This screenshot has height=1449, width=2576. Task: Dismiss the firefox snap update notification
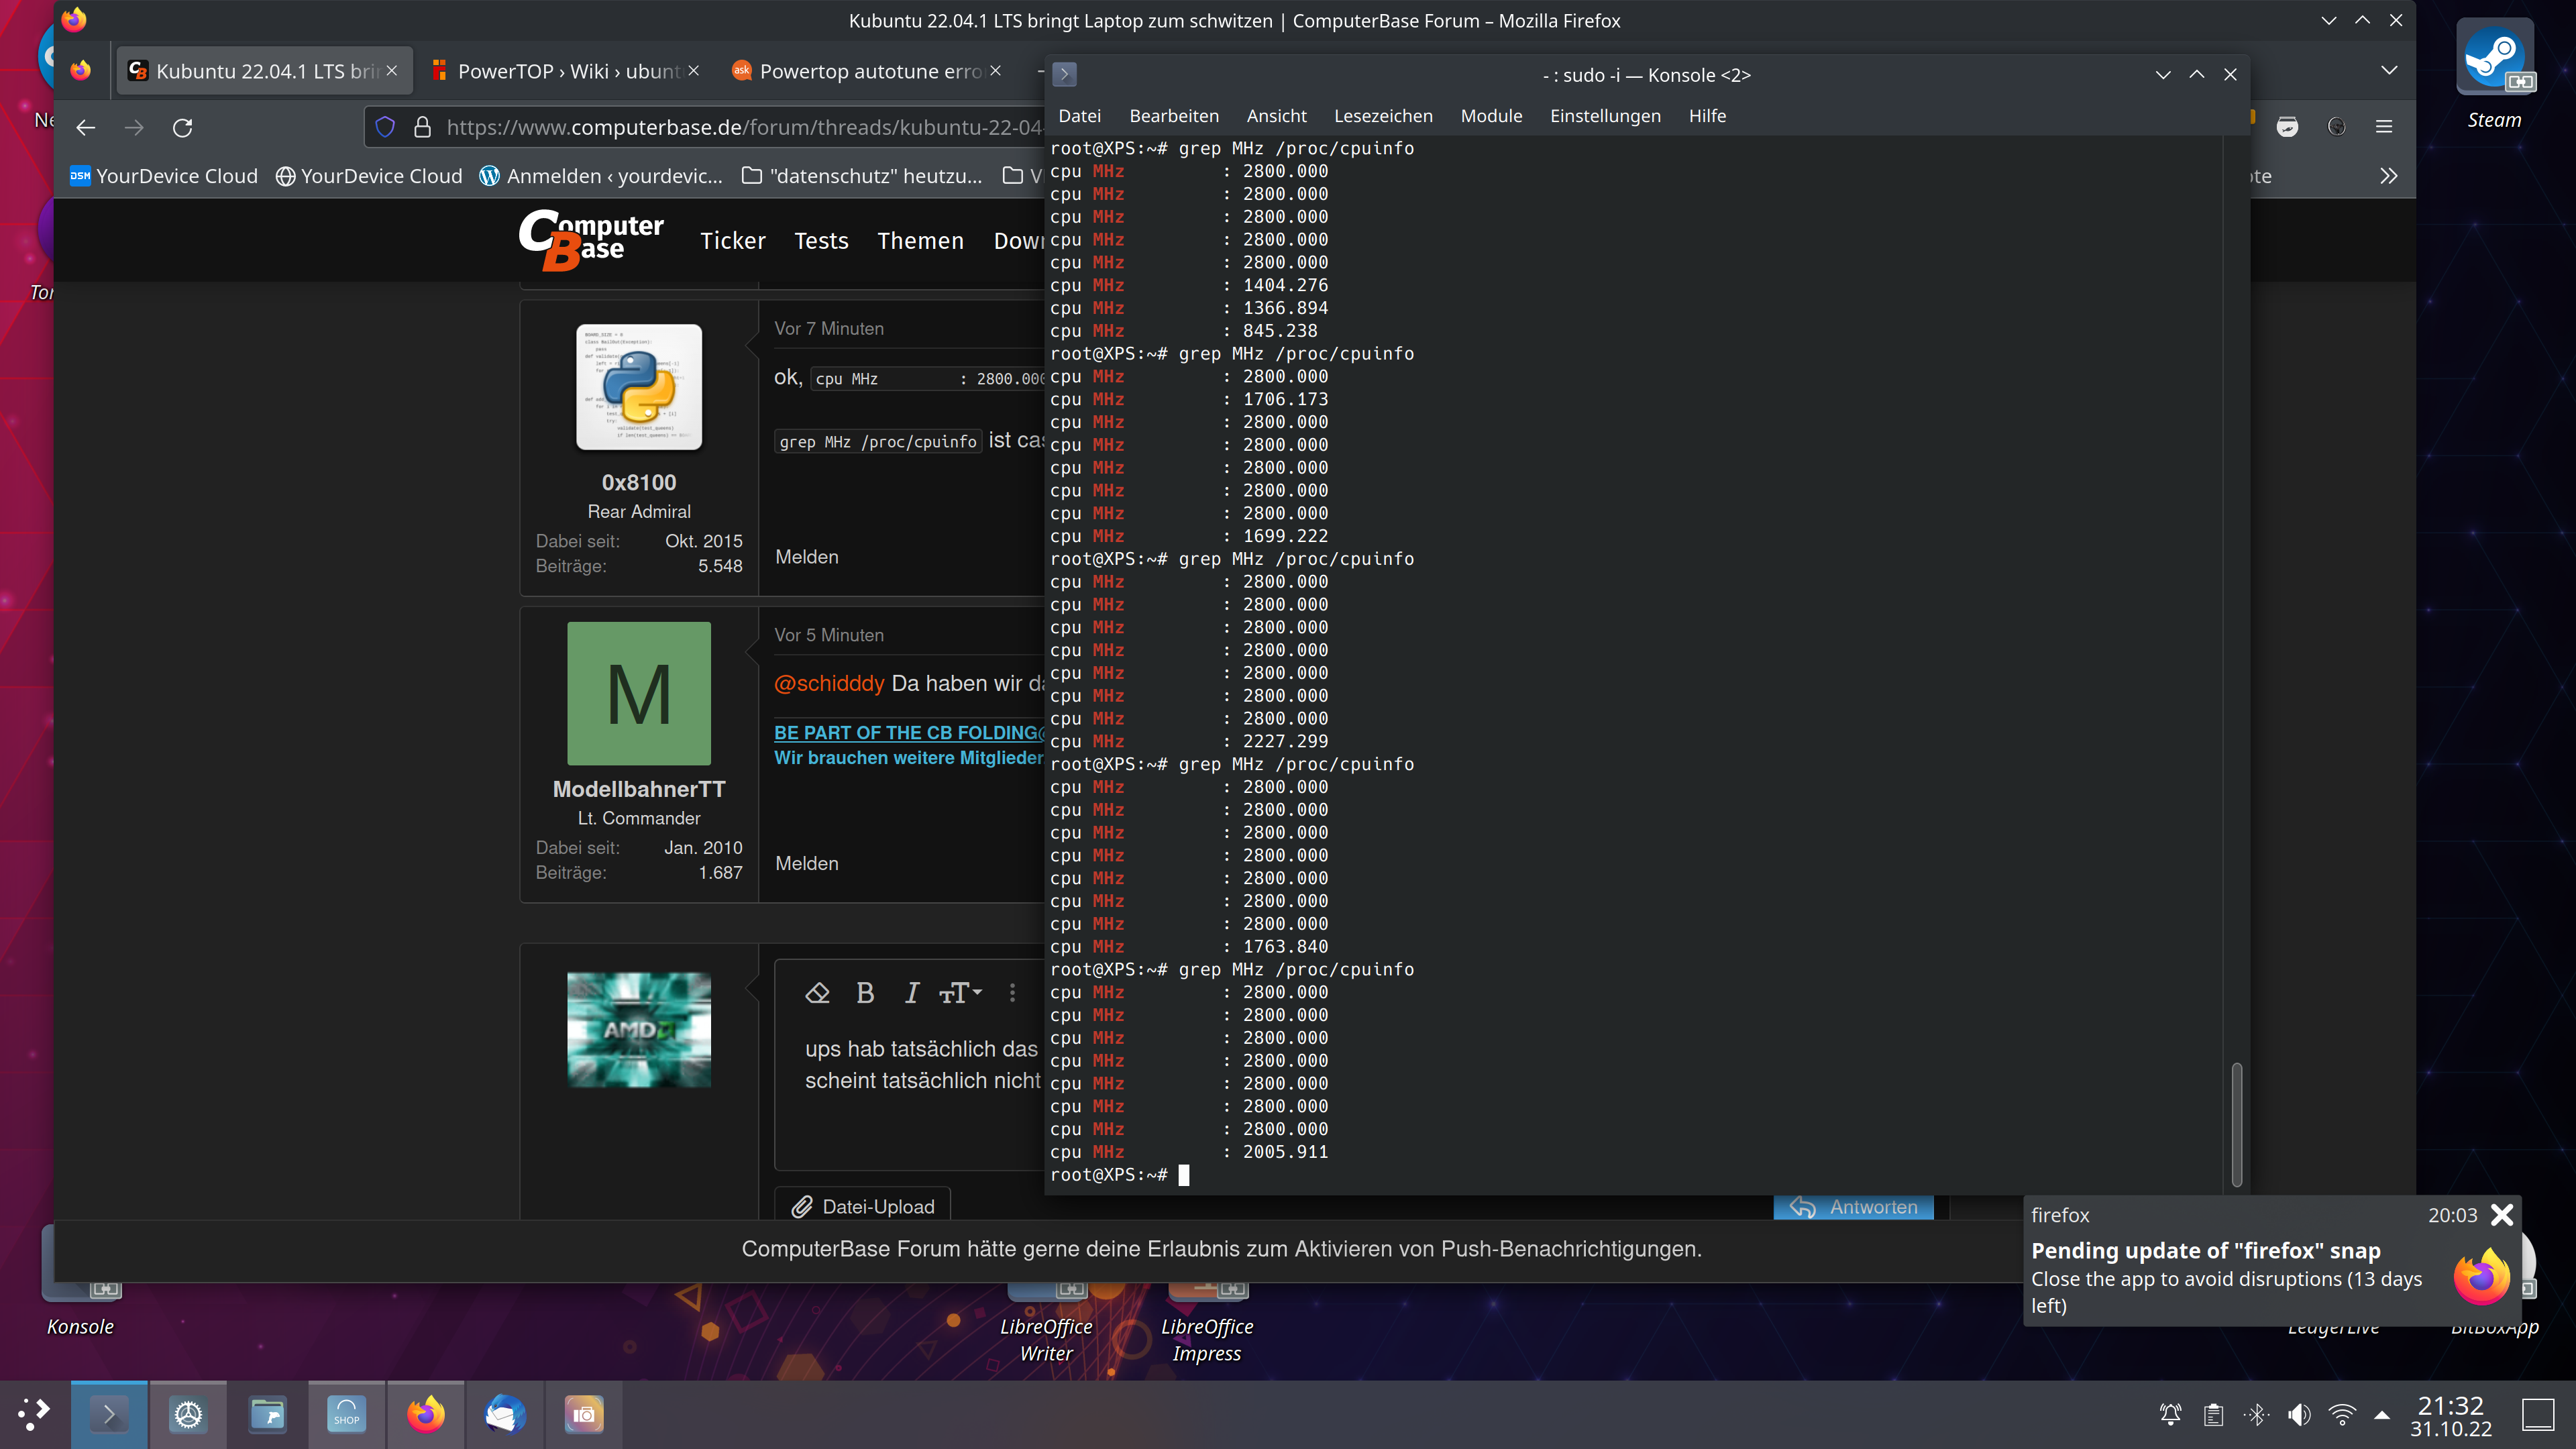tap(2502, 1214)
